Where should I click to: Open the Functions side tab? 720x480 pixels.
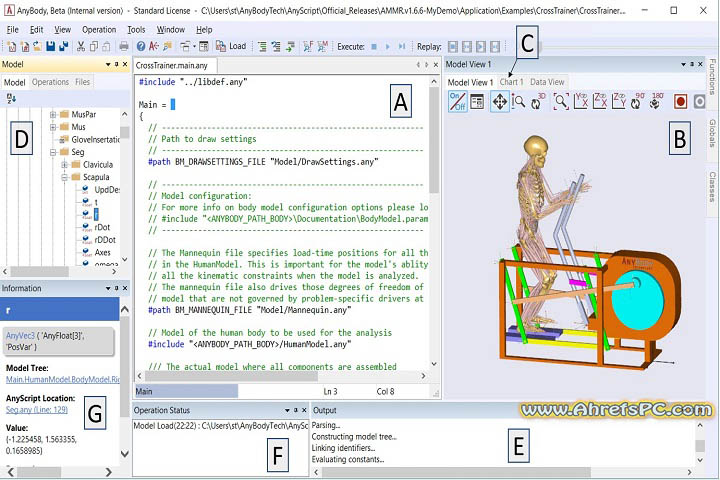tap(712, 76)
